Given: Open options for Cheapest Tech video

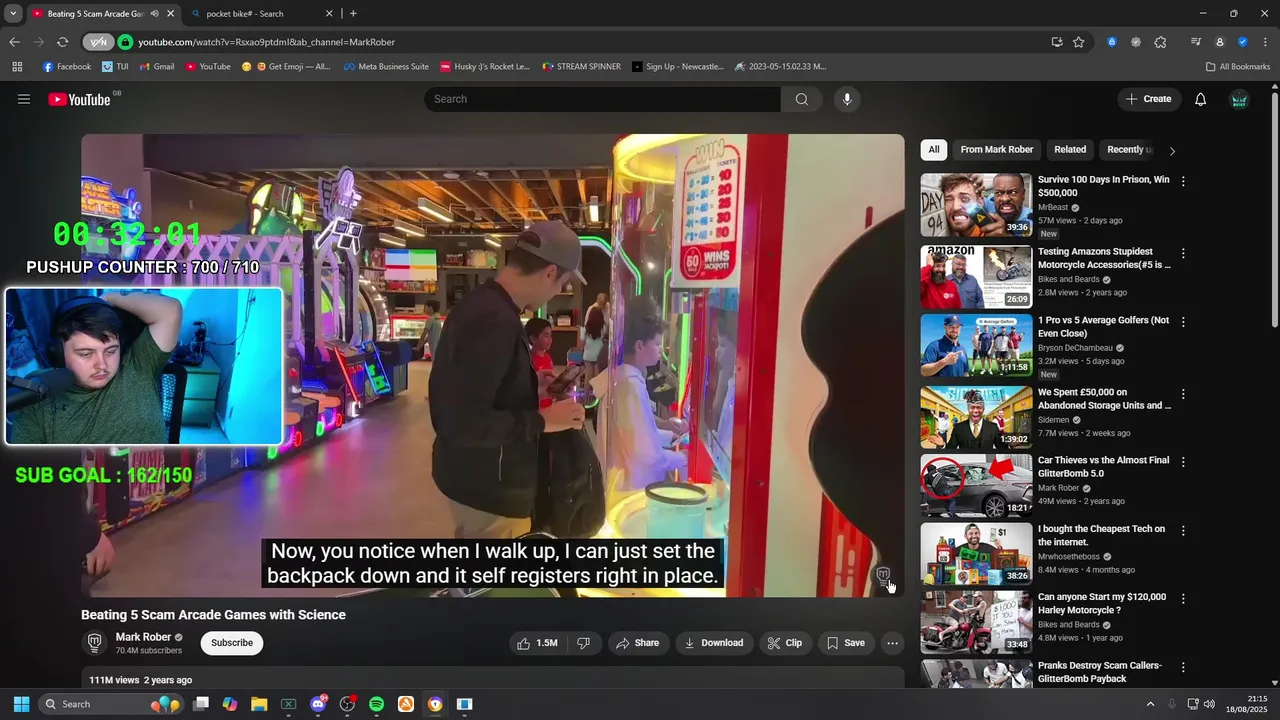Looking at the screenshot, I should coord(1183,531).
